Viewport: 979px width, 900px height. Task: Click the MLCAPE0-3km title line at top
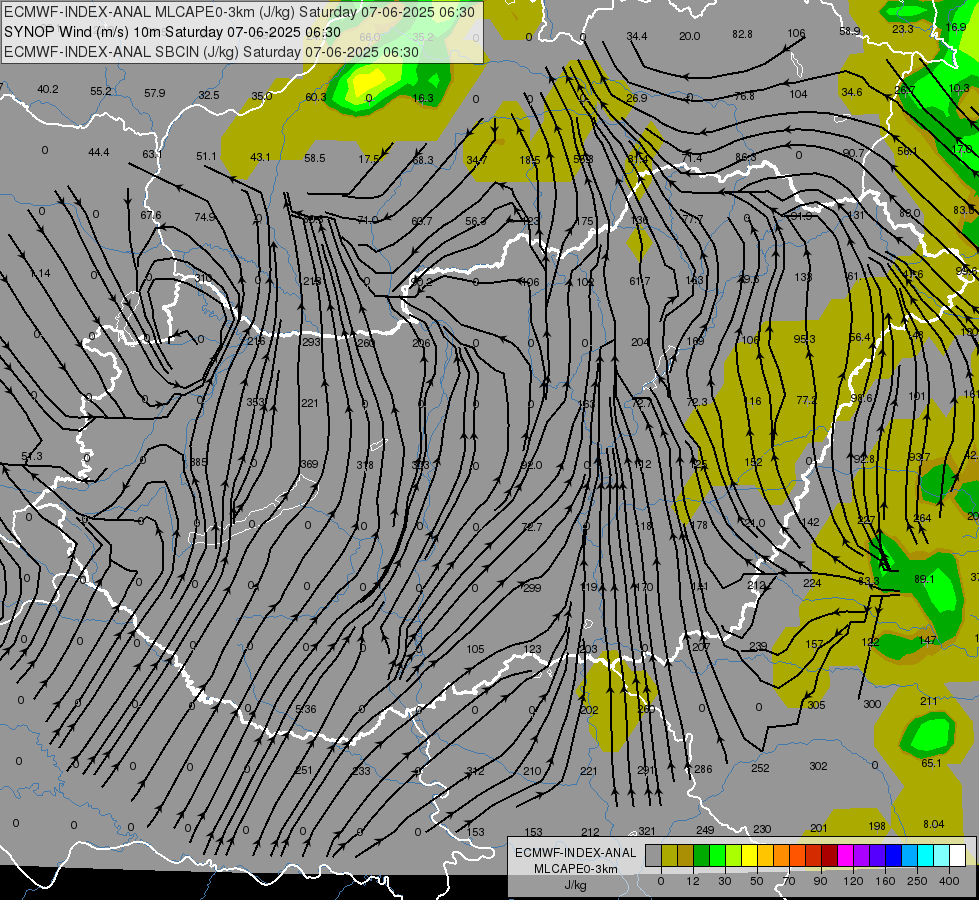coord(239,12)
